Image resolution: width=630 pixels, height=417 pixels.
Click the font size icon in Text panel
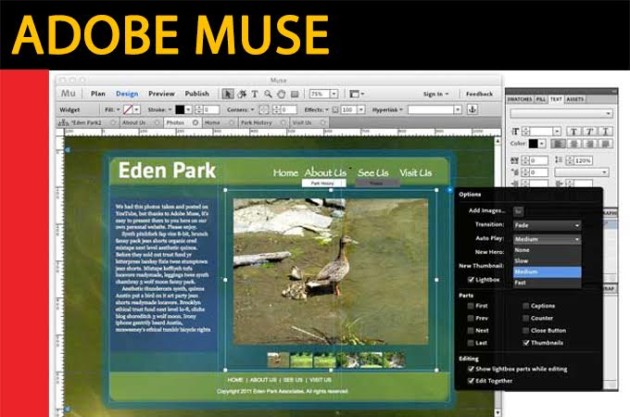(x=515, y=131)
